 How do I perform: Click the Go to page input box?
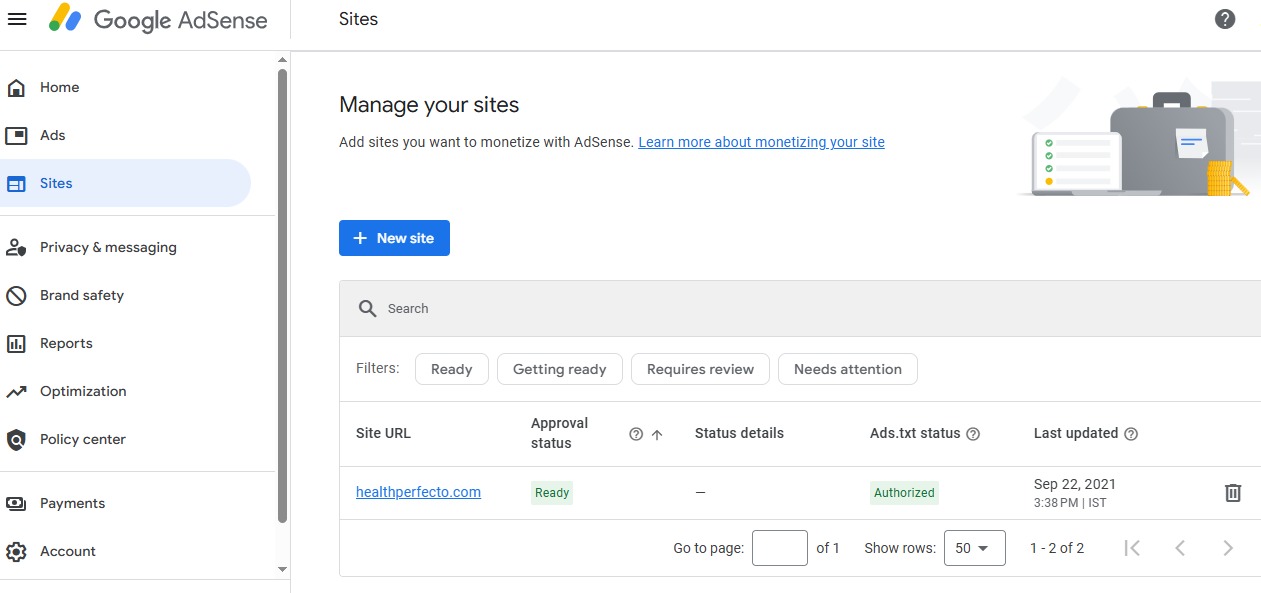coord(779,548)
